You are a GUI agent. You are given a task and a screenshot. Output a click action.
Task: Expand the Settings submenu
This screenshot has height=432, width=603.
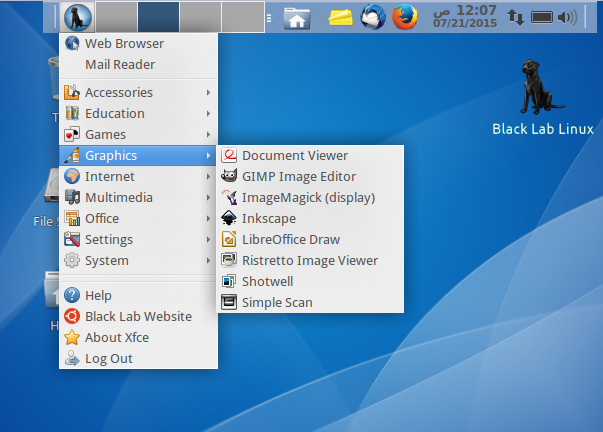138,239
